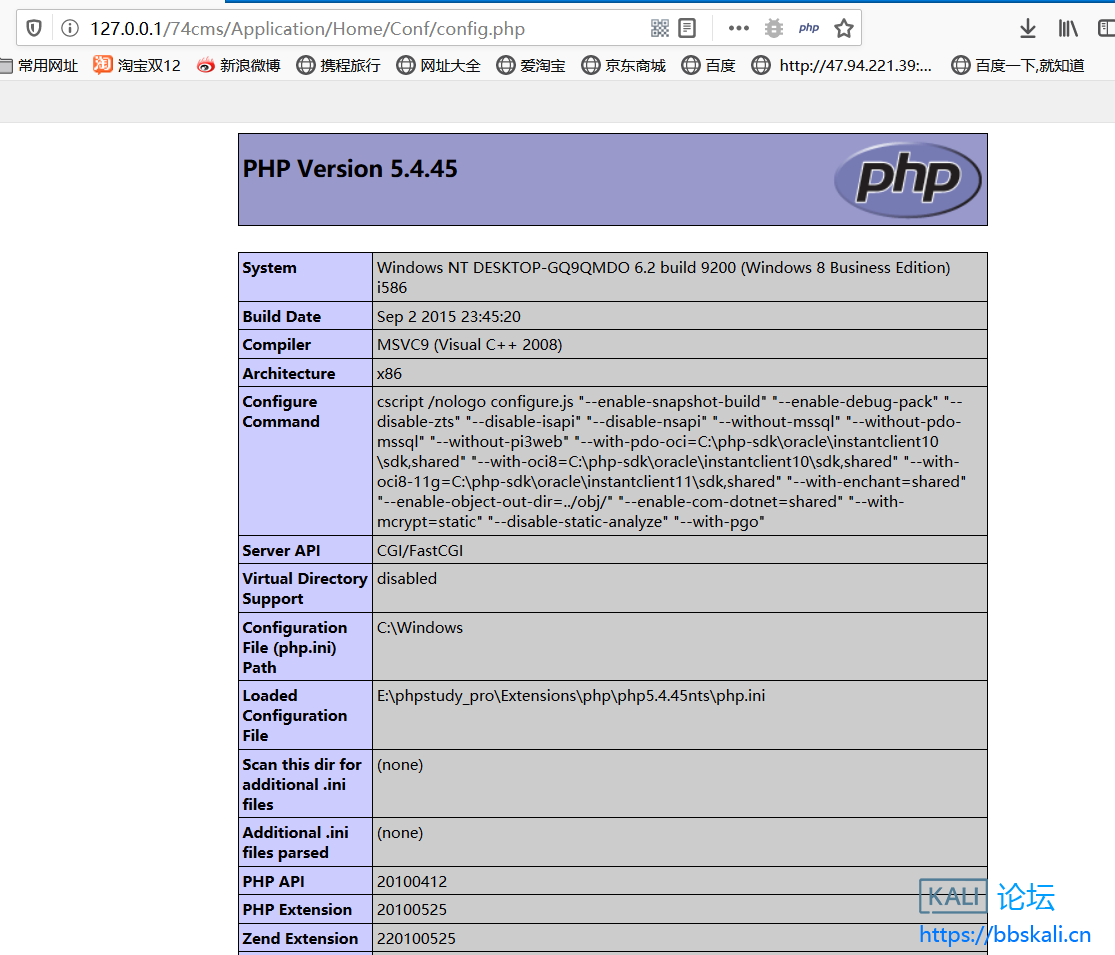Open the 新浪微博 bookmark
1115x955 pixels.
pos(239,65)
